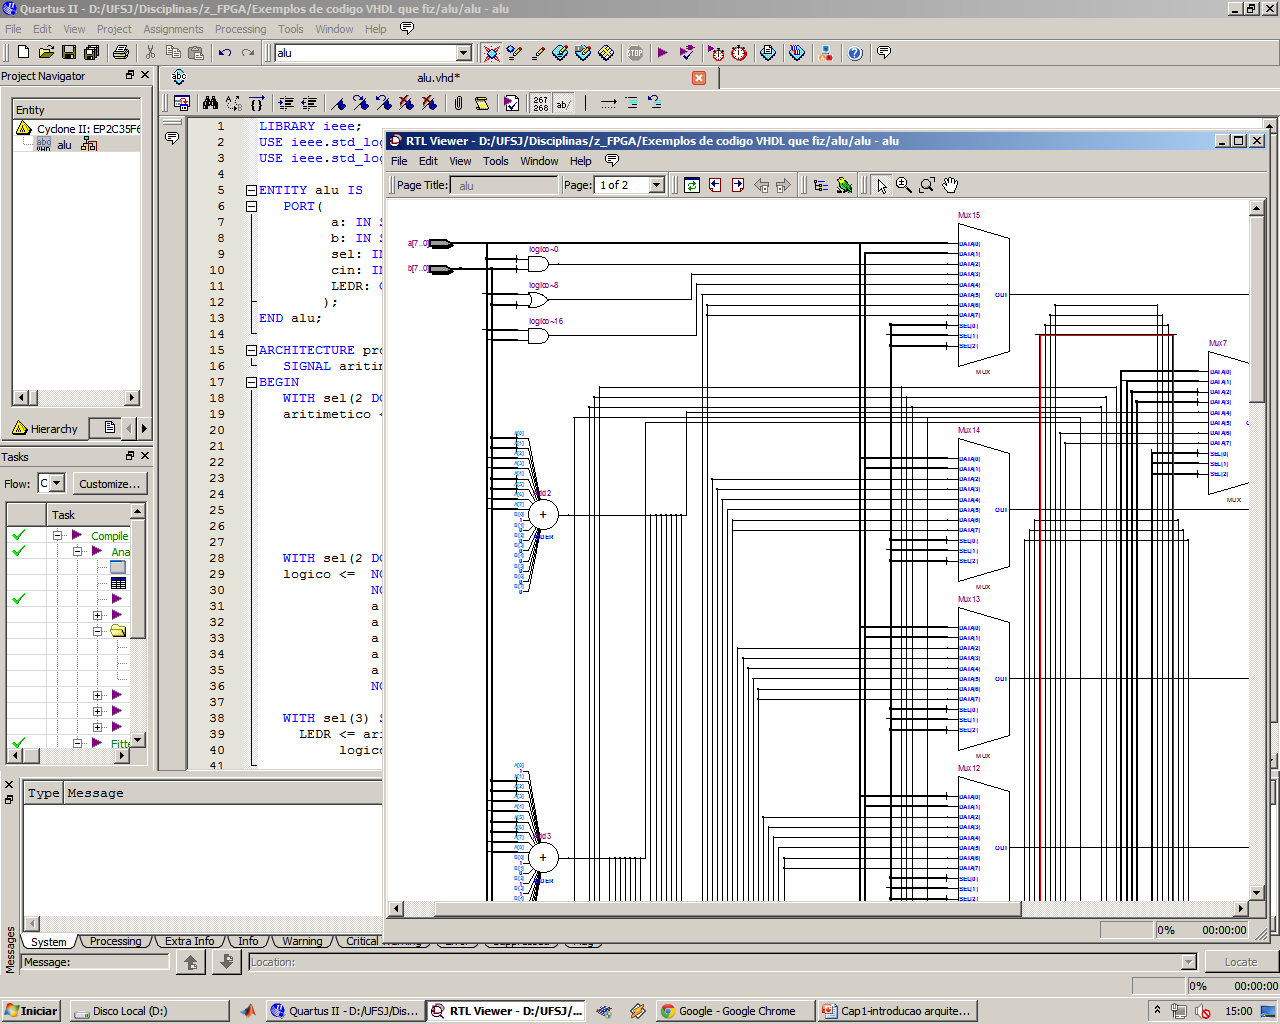Viewport: 1280px width, 1024px height.
Task: Click the Find binoculars icon in editor toolbar
Action: click(210, 103)
